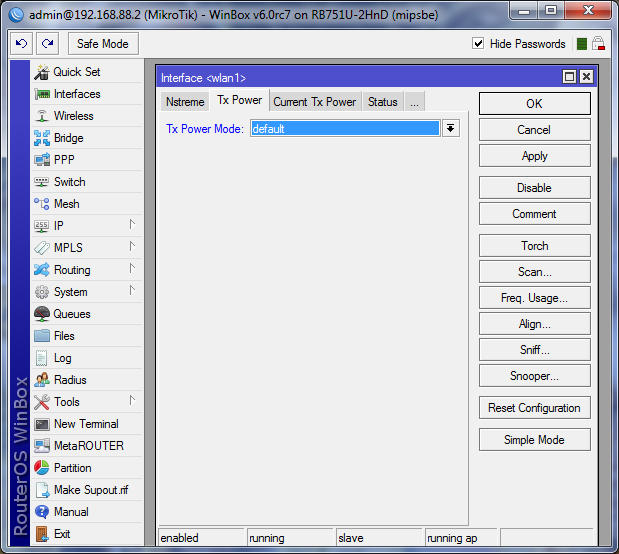Click the Reset Configuration button
Image resolution: width=619 pixels, height=554 pixels.
[x=535, y=408]
